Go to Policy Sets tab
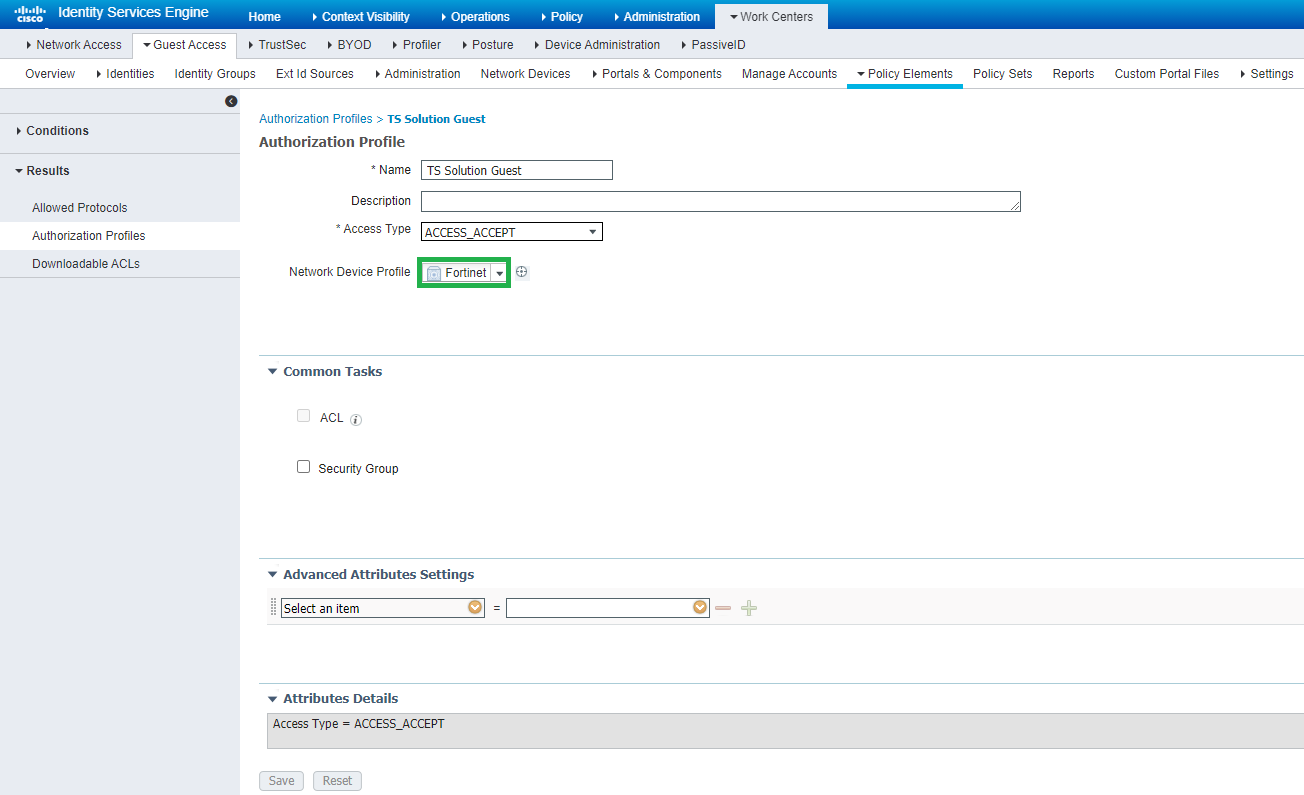 [x=1002, y=74]
